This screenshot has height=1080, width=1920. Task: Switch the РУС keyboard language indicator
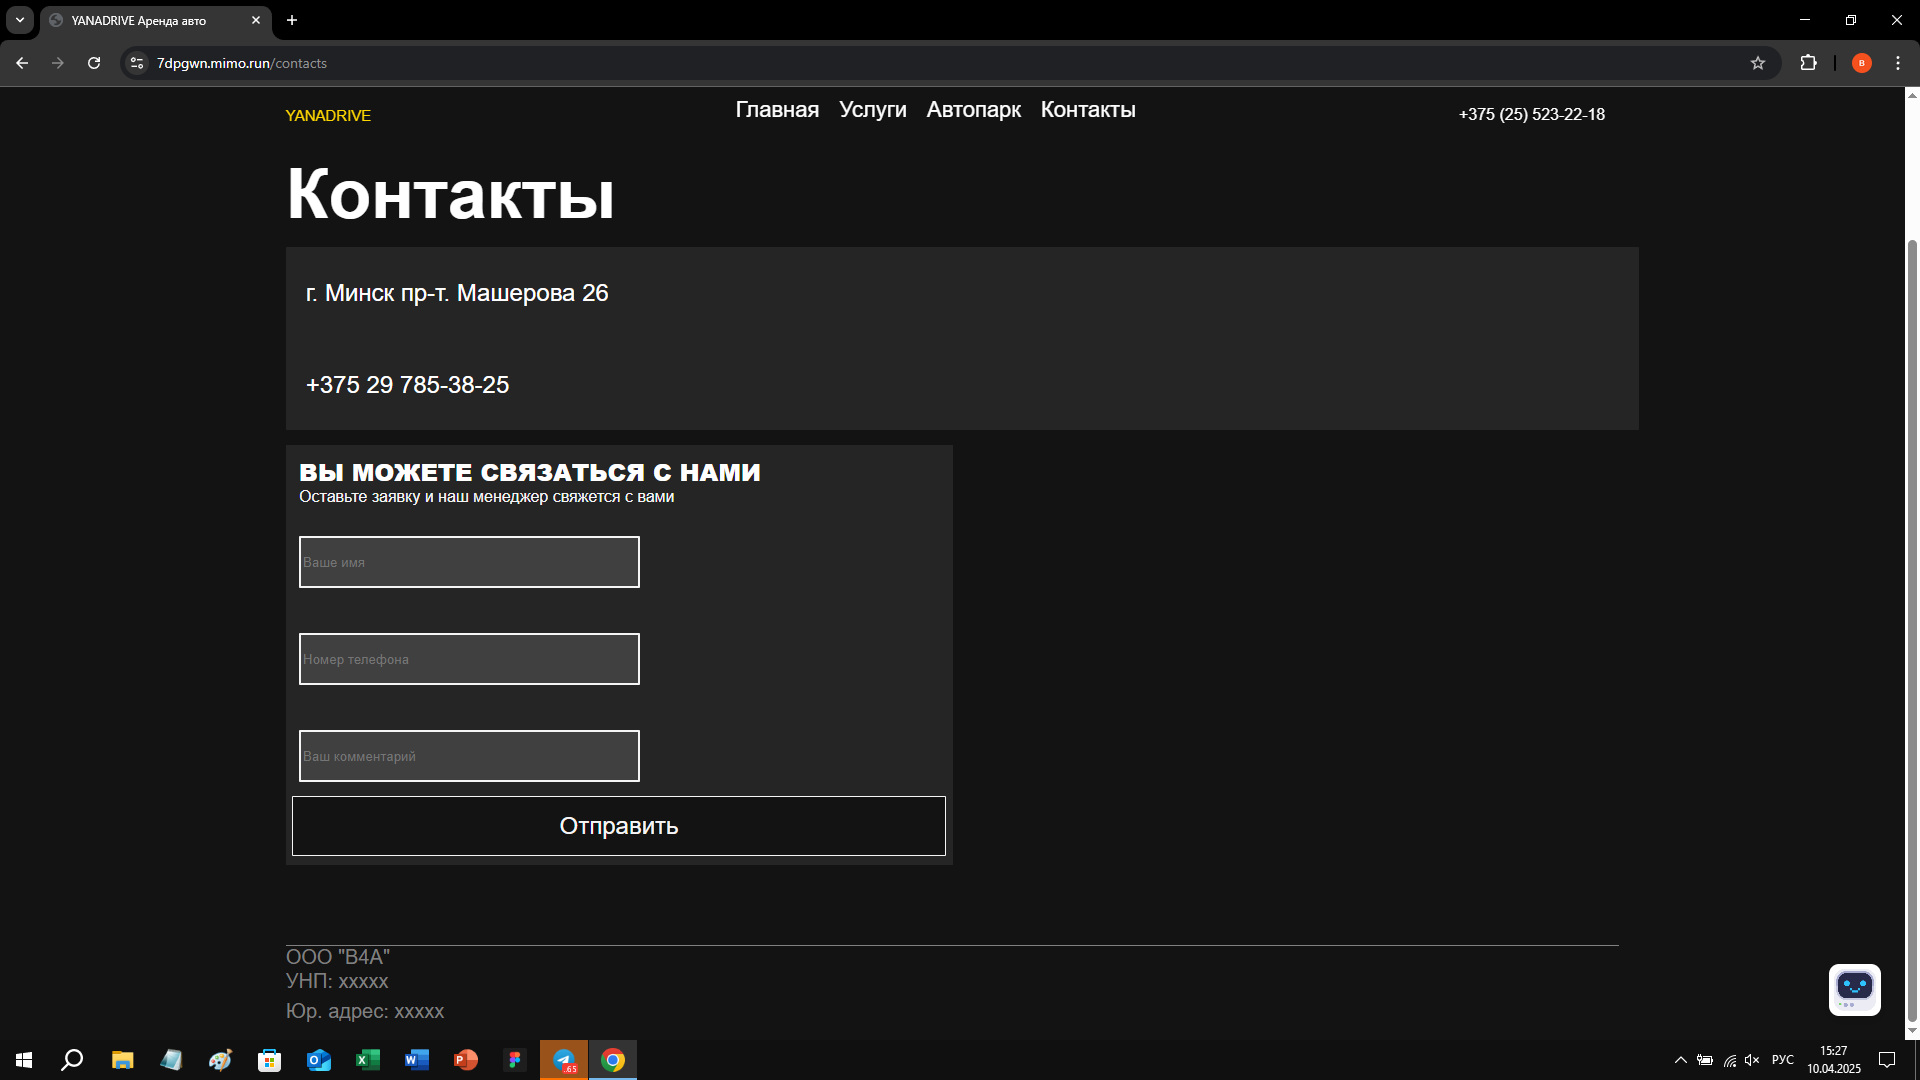point(1783,1060)
